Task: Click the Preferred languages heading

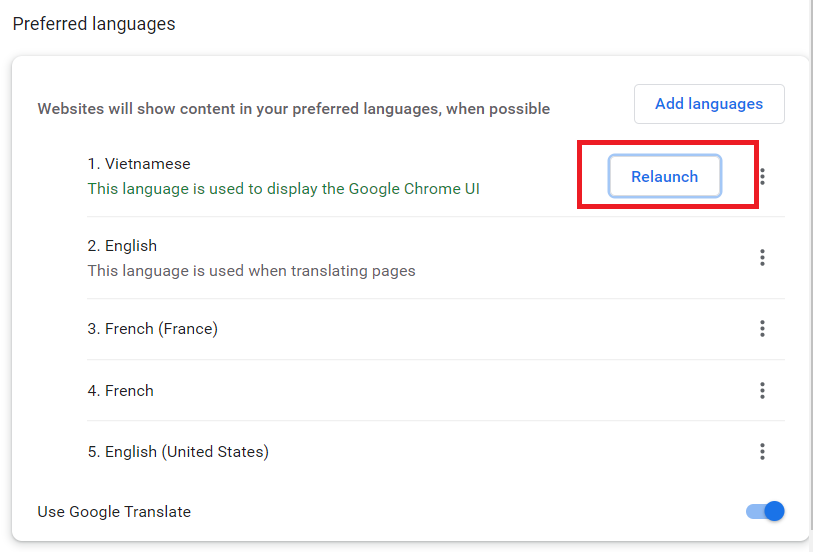Action: (94, 24)
